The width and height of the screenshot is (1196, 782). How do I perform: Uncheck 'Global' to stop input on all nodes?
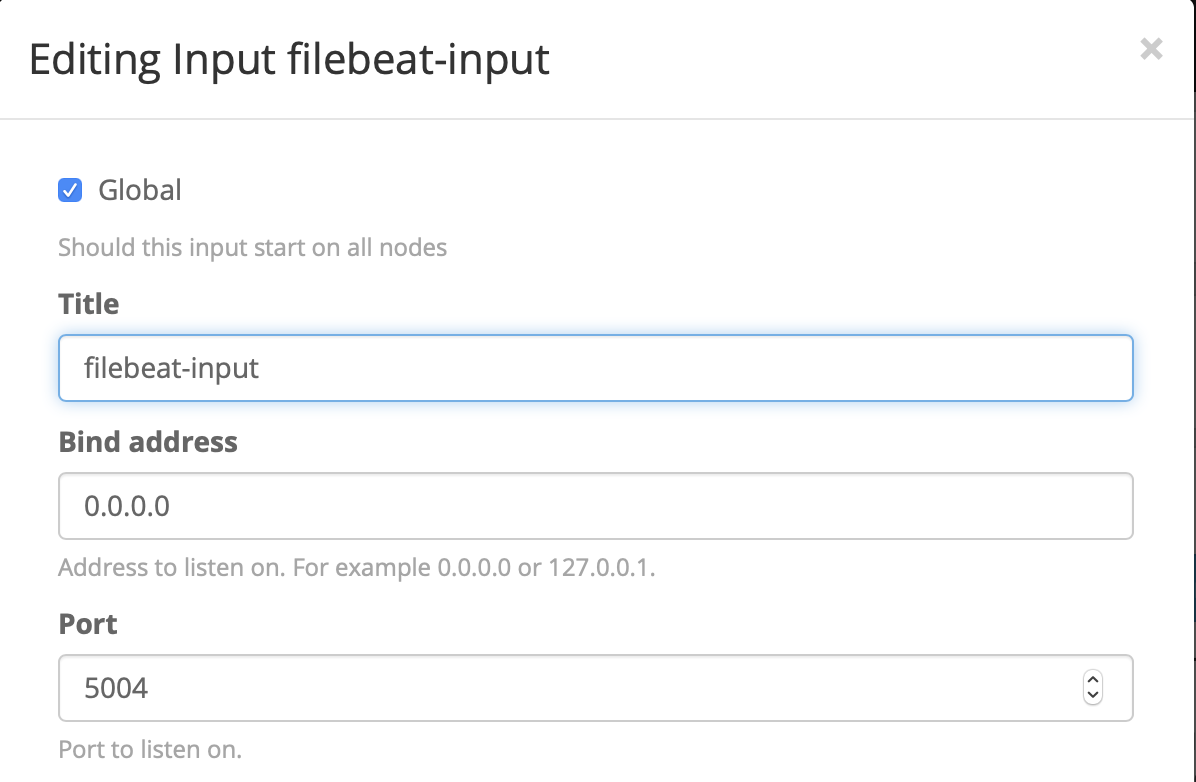[x=69, y=190]
